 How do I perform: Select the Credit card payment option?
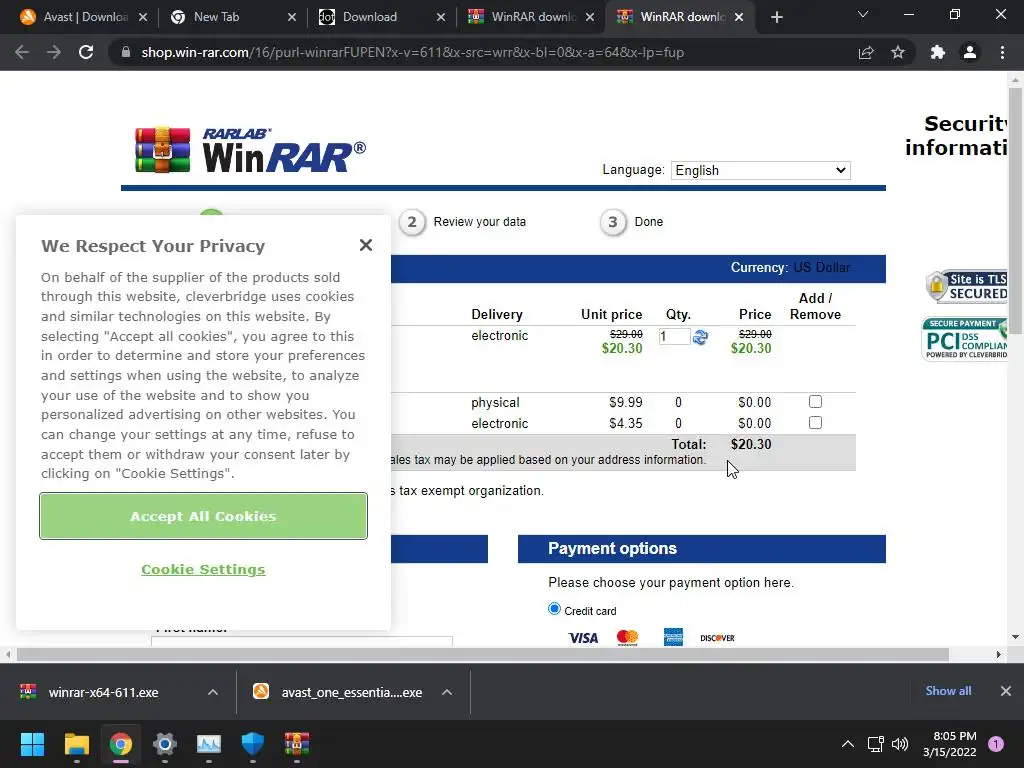pyautogui.click(x=554, y=609)
